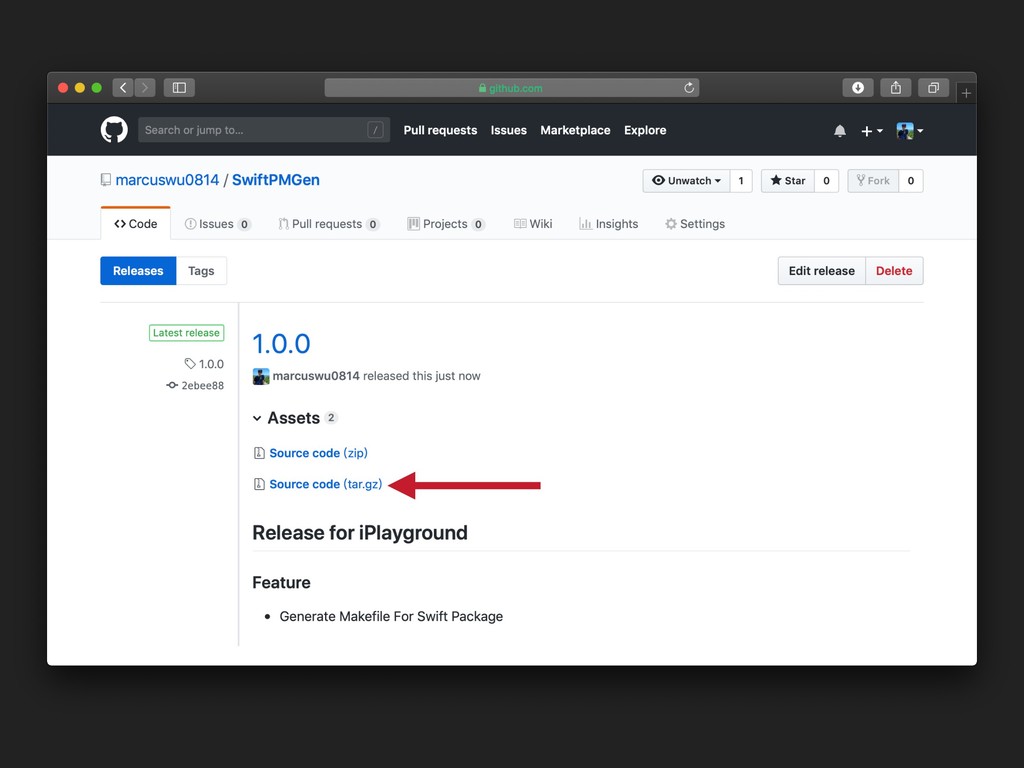
Task: Open the 1.0.0 release title
Action: [x=281, y=344]
